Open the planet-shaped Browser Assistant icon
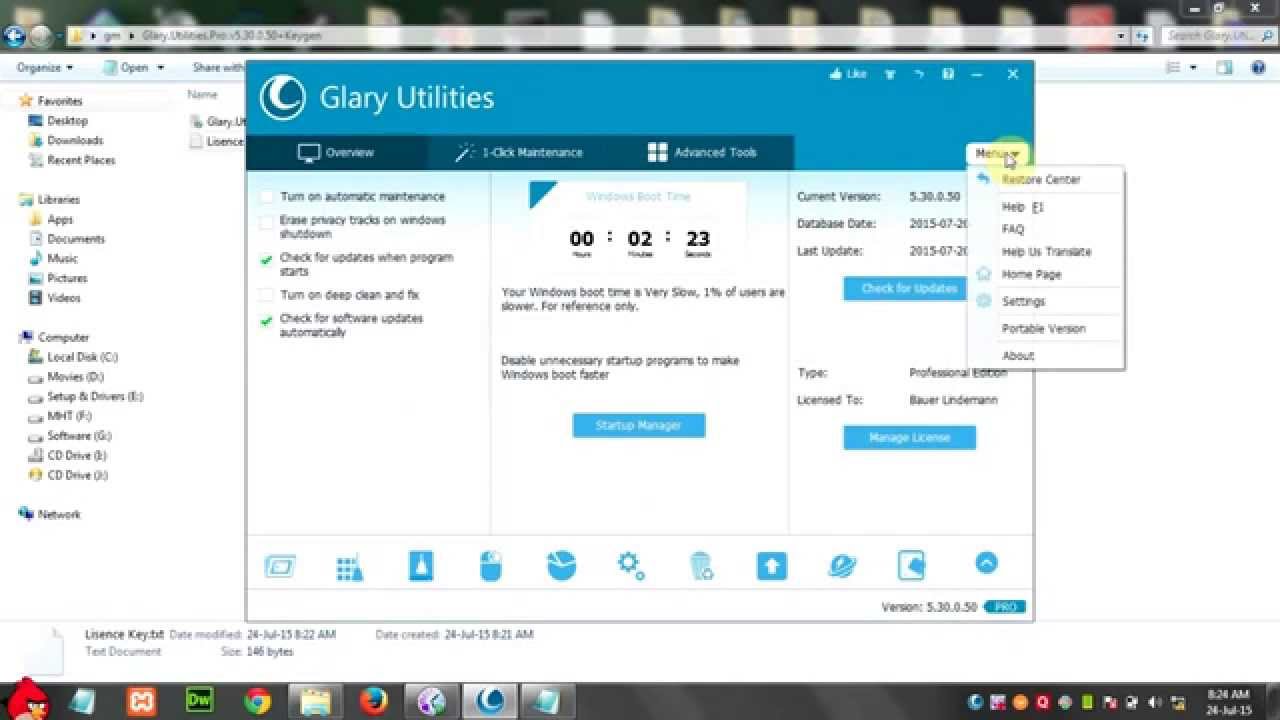 click(x=842, y=566)
